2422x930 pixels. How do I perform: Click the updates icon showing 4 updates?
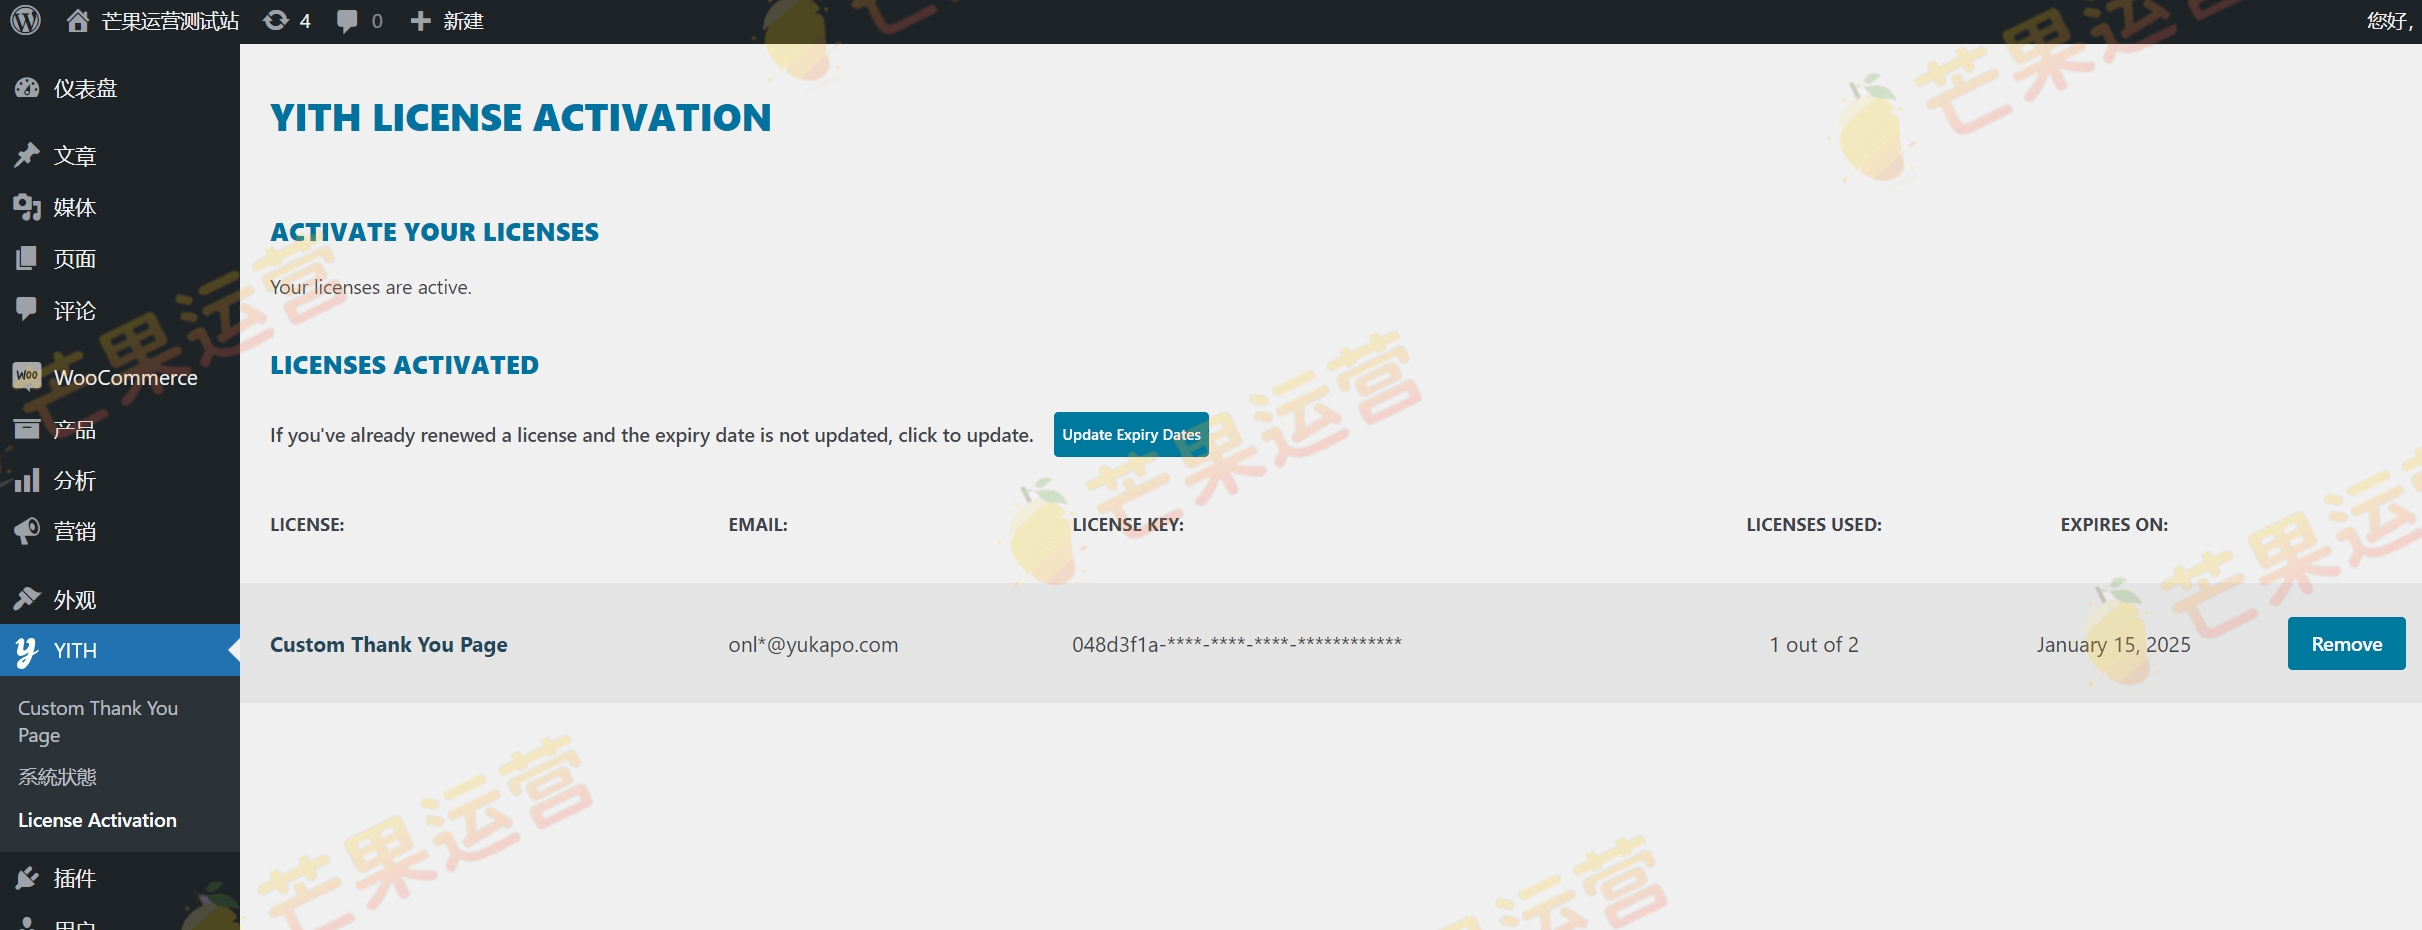276,20
